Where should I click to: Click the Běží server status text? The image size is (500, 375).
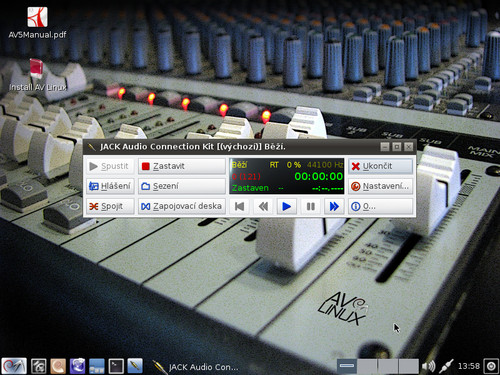239,165
